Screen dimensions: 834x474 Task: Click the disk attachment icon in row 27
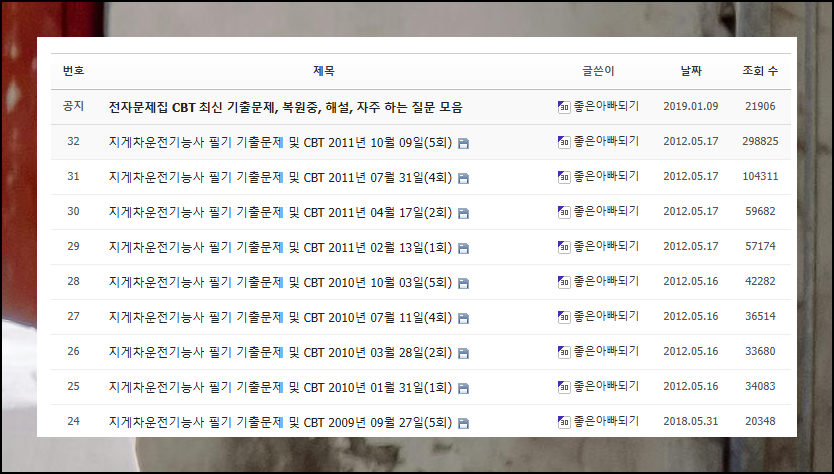coord(463,319)
